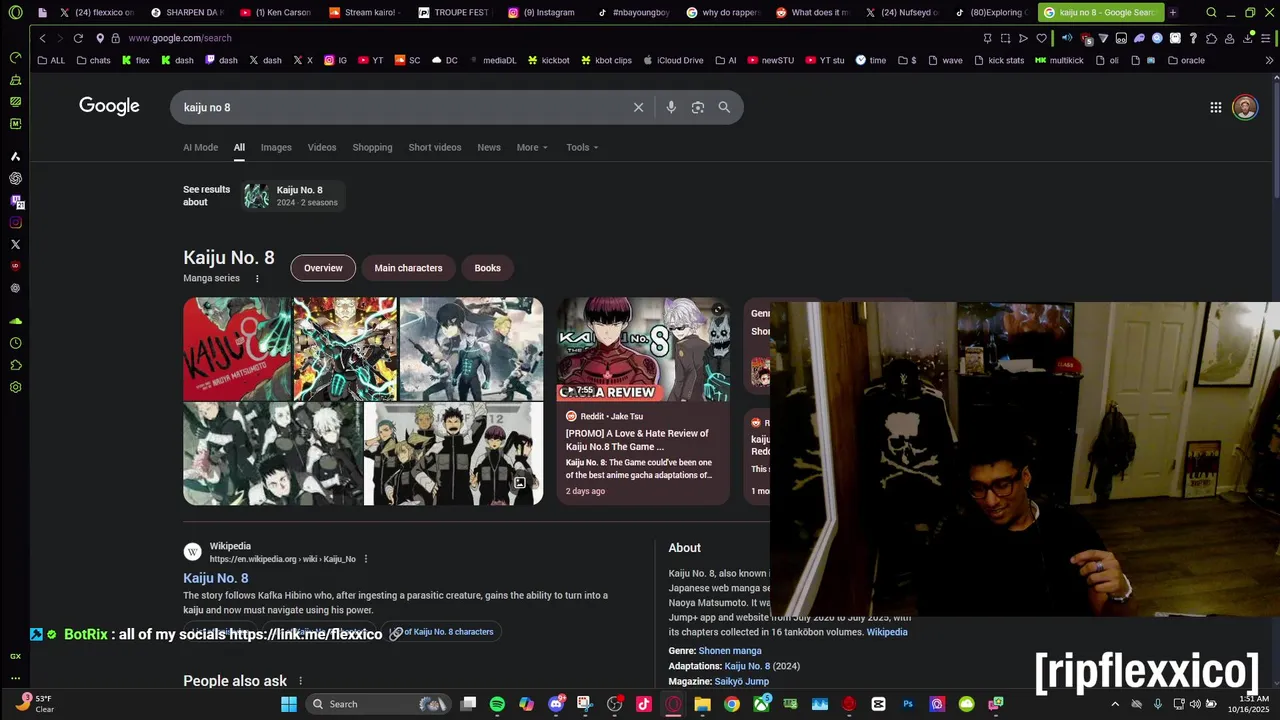Clear the search box with the X icon

tap(638, 107)
